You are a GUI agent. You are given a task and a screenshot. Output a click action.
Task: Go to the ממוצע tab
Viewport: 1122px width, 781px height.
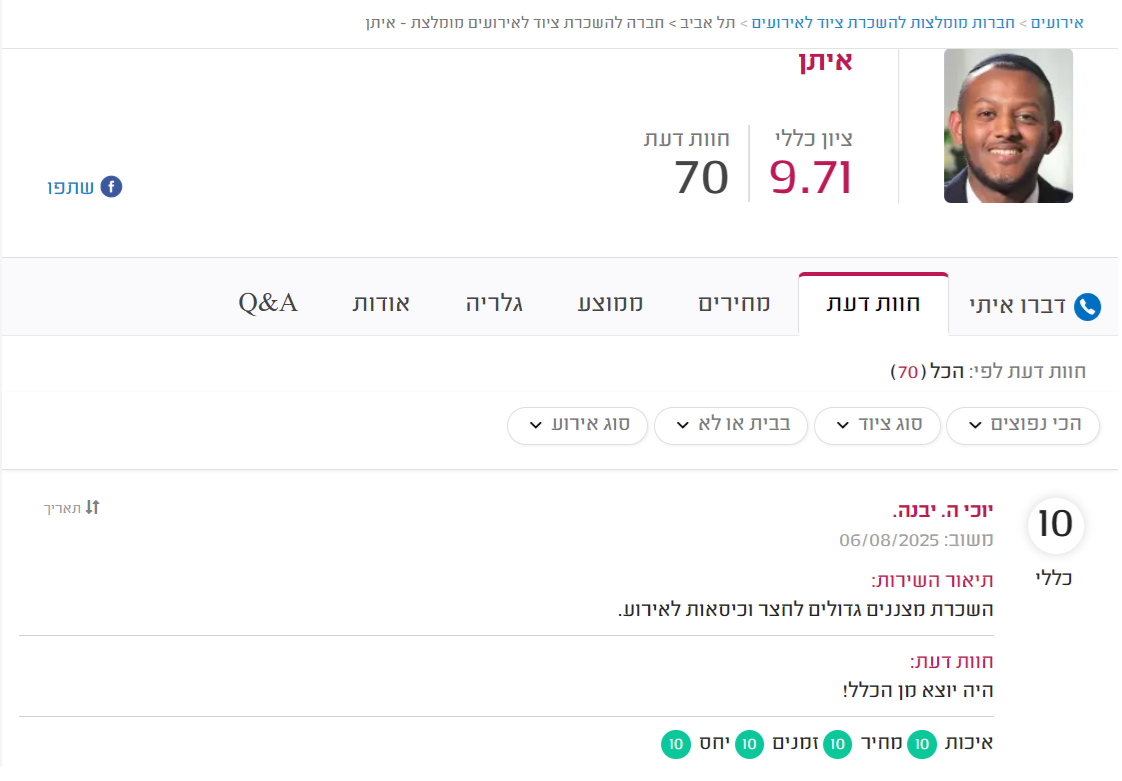click(x=610, y=304)
